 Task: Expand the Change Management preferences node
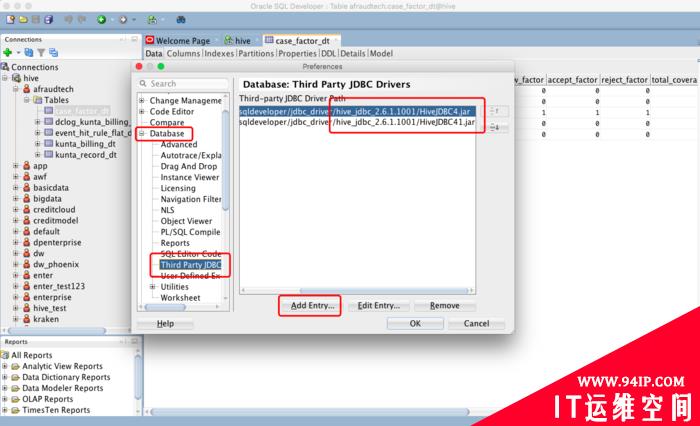(142, 100)
